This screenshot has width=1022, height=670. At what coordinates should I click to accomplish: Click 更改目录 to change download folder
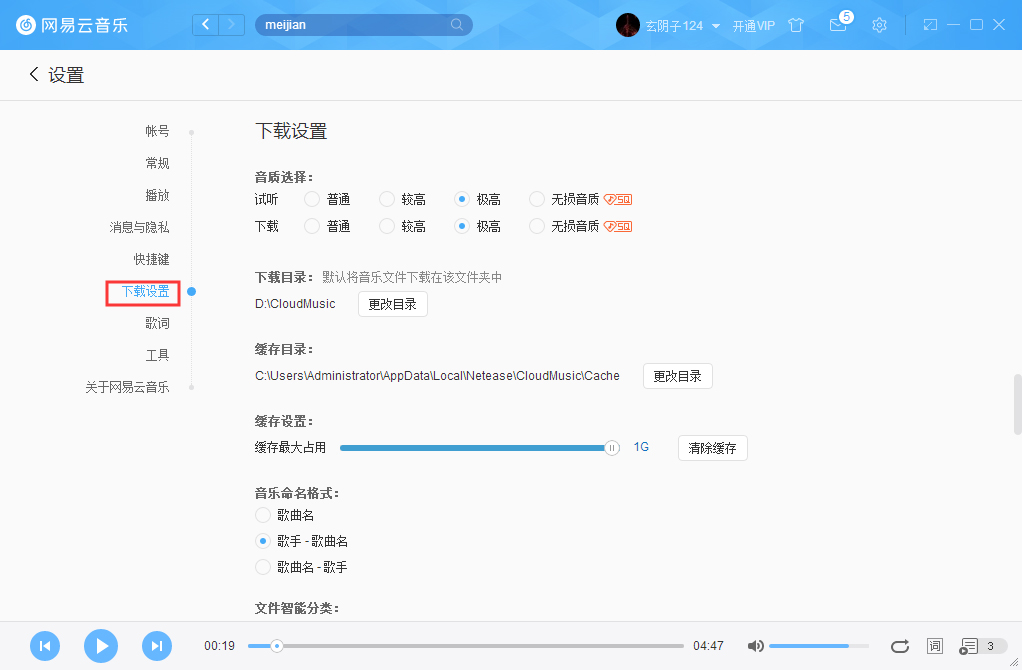(x=392, y=304)
